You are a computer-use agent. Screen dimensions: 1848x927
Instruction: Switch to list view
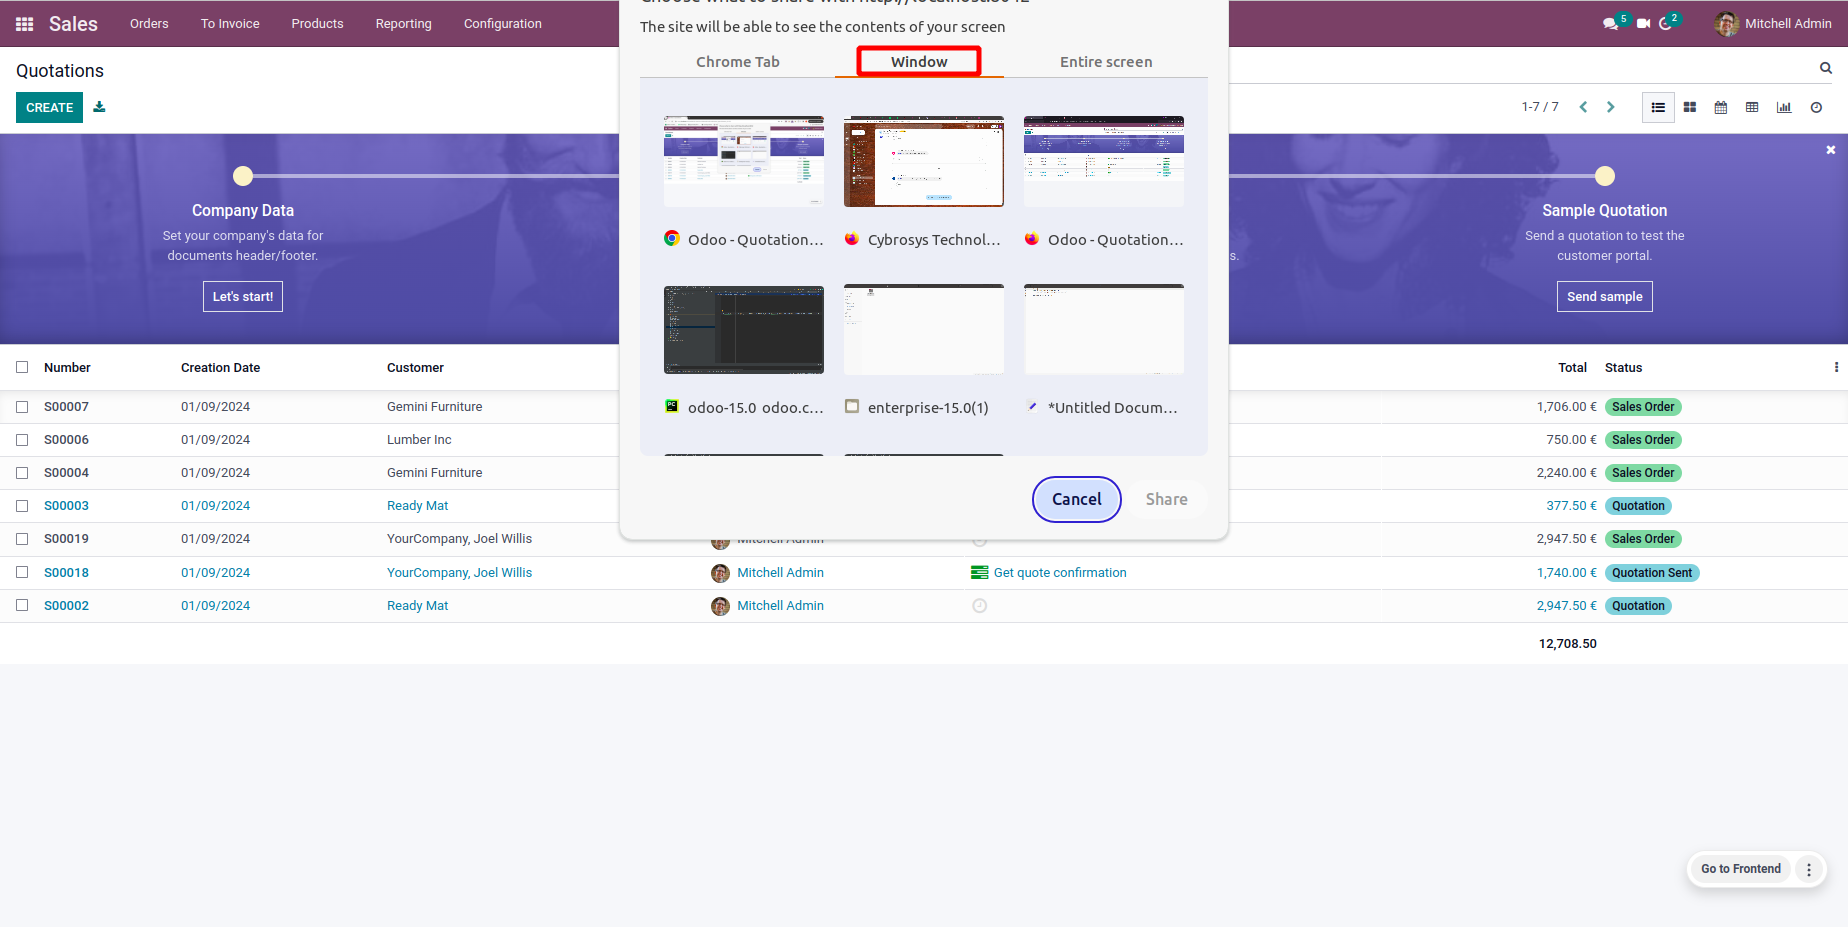coord(1658,107)
